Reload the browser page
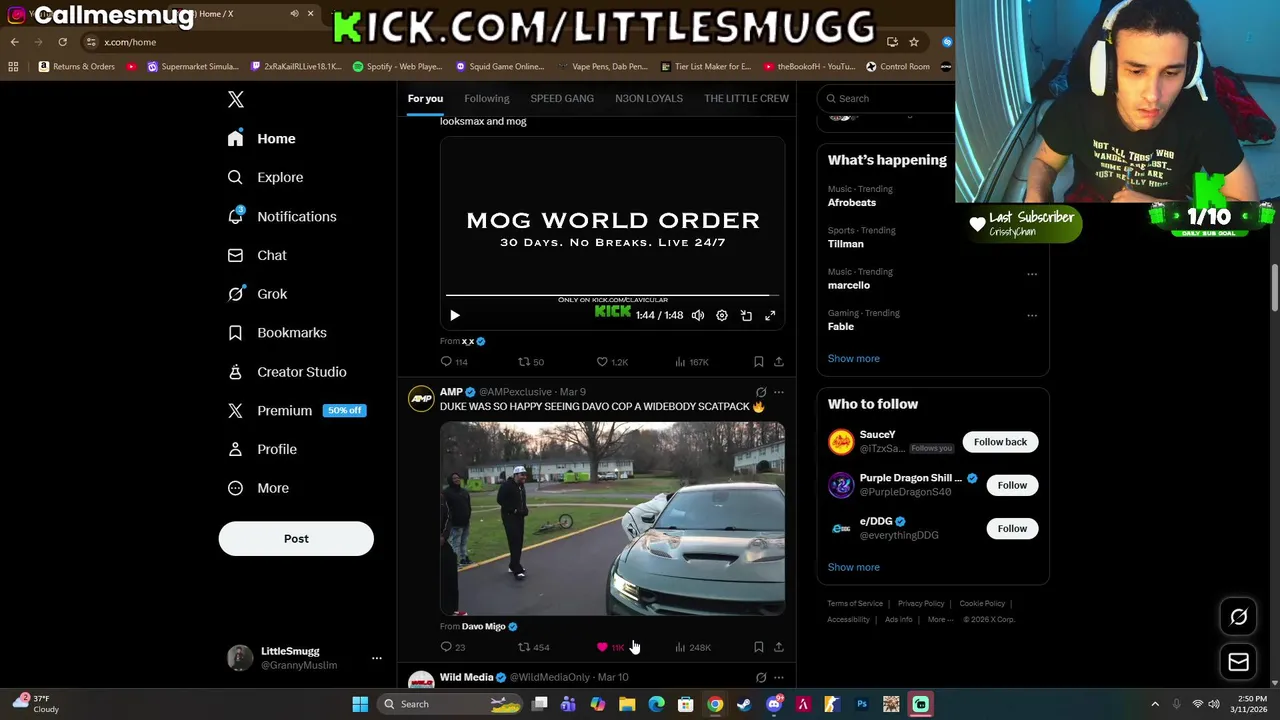Screen dimensions: 1280x720 [x=62, y=42]
